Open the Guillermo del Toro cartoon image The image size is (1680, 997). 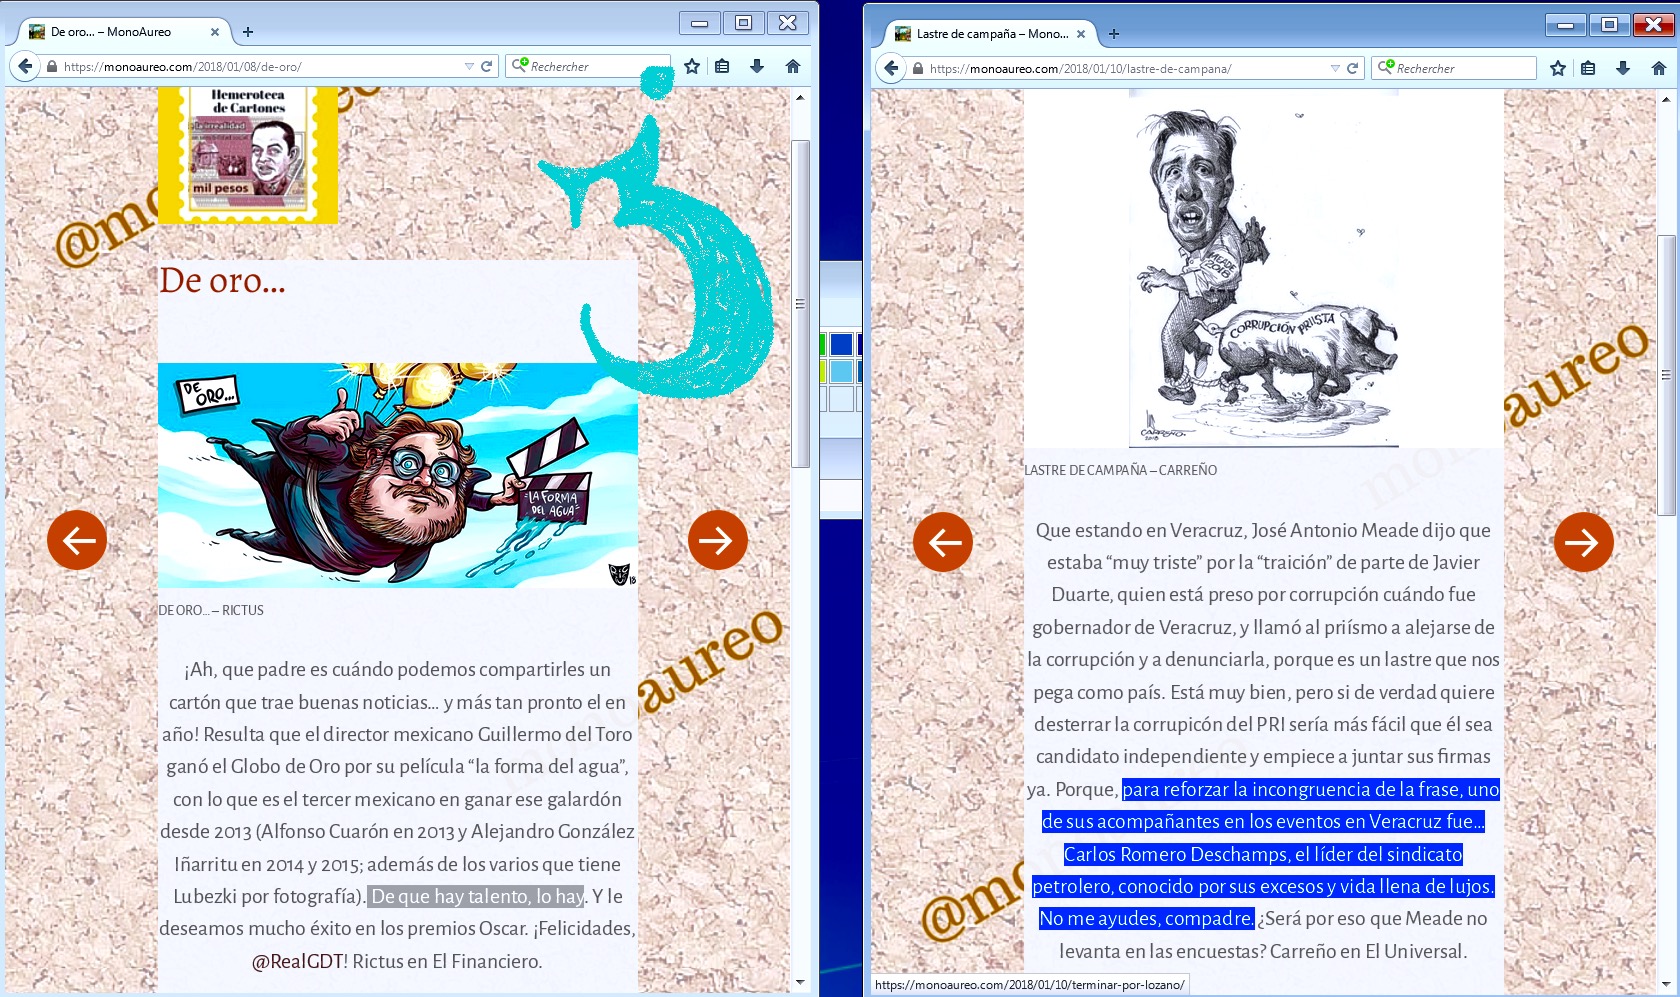click(x=398, y=475)
